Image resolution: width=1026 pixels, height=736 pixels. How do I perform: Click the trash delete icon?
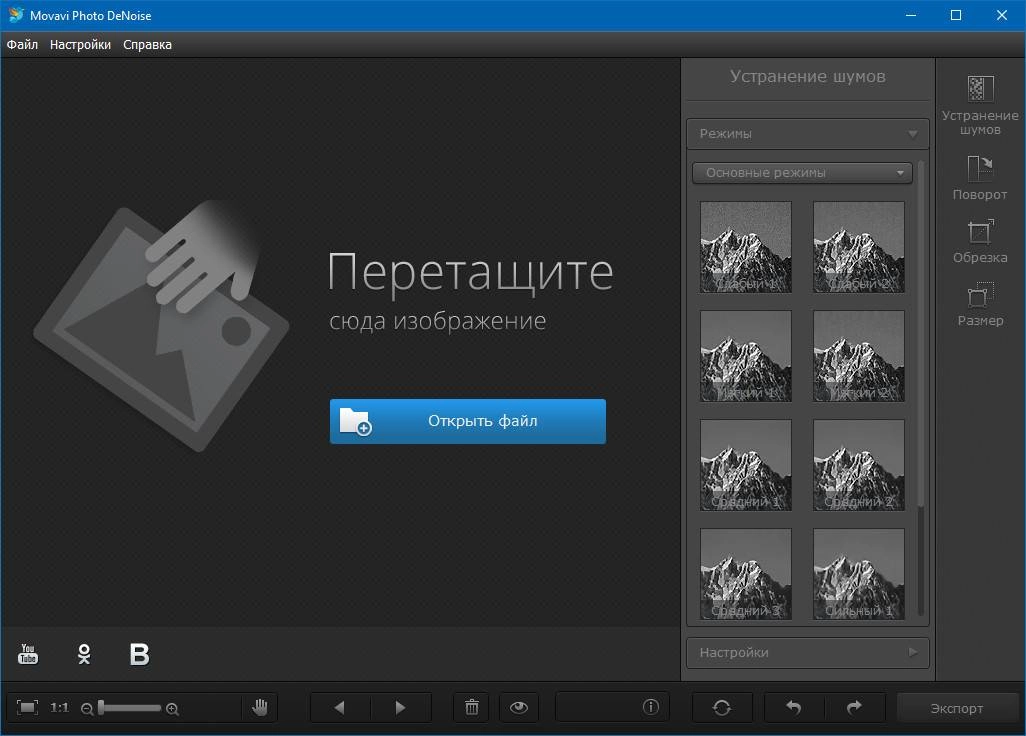[x=472, y=707]
